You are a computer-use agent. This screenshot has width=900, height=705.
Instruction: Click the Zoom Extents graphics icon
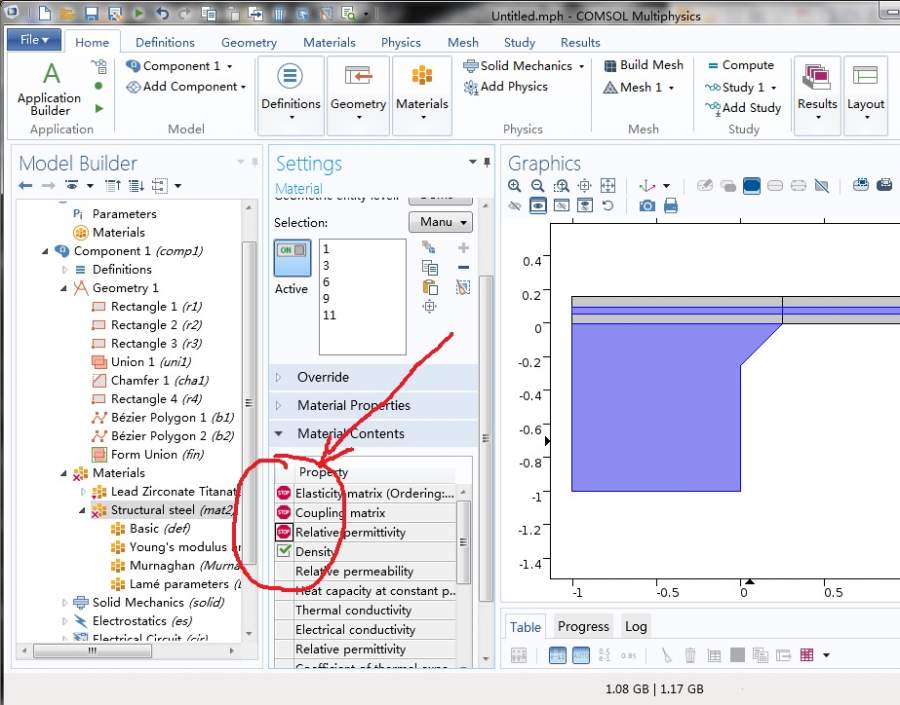tap(607, 185)
